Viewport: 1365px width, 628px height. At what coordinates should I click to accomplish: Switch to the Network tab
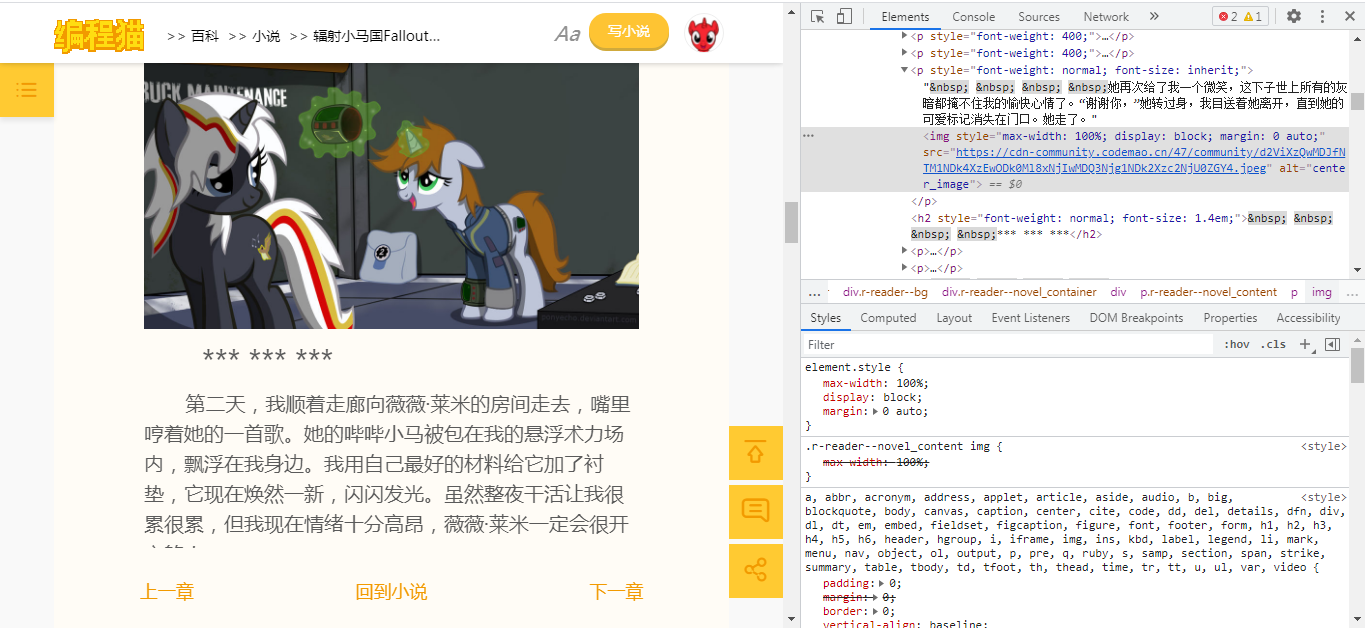[x=1106, y=16]
